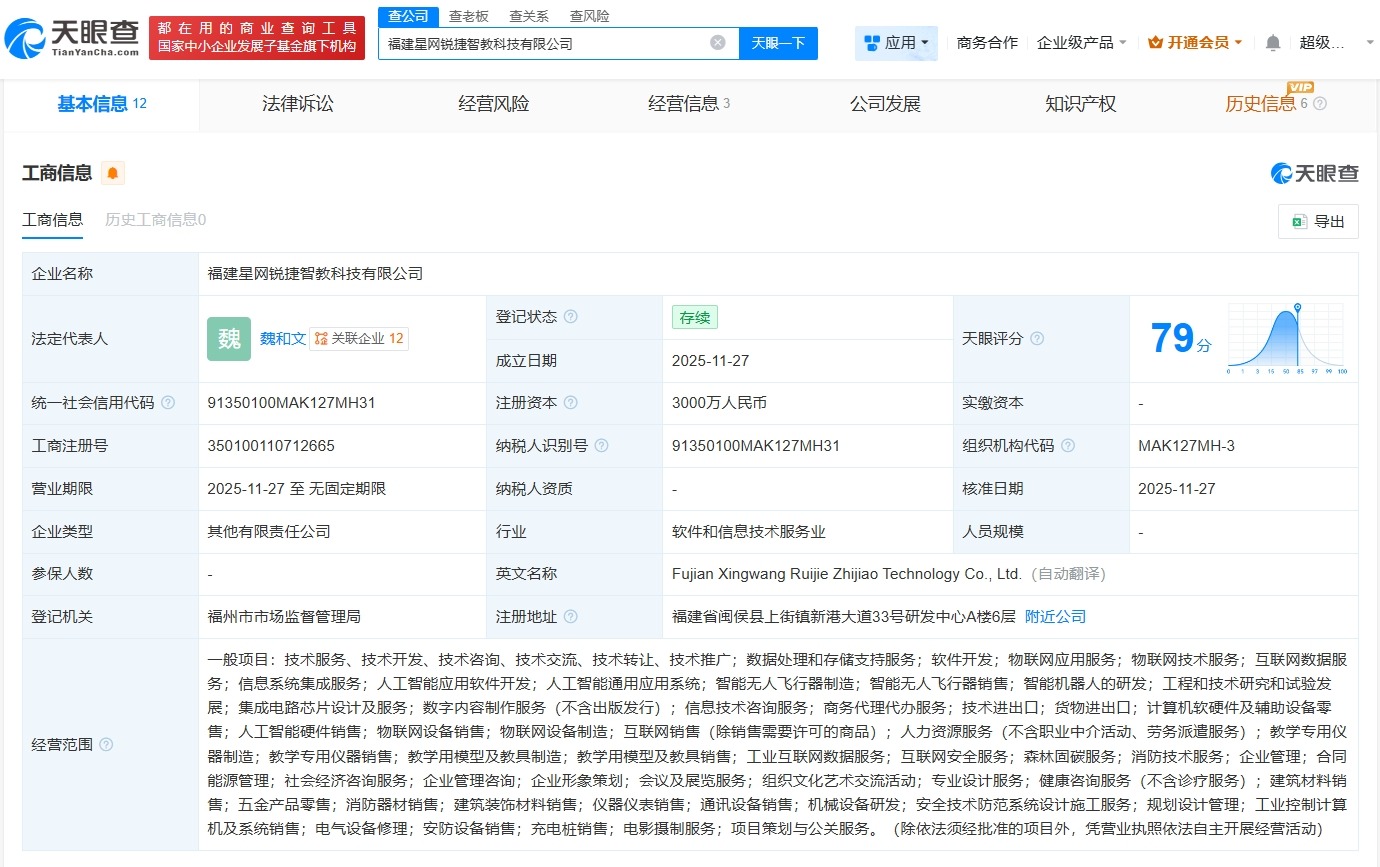Click the question mark beside 登记状态
The width and height of the screenshot is (1380, 867).
pyautogui.click(x=570, y=317)
